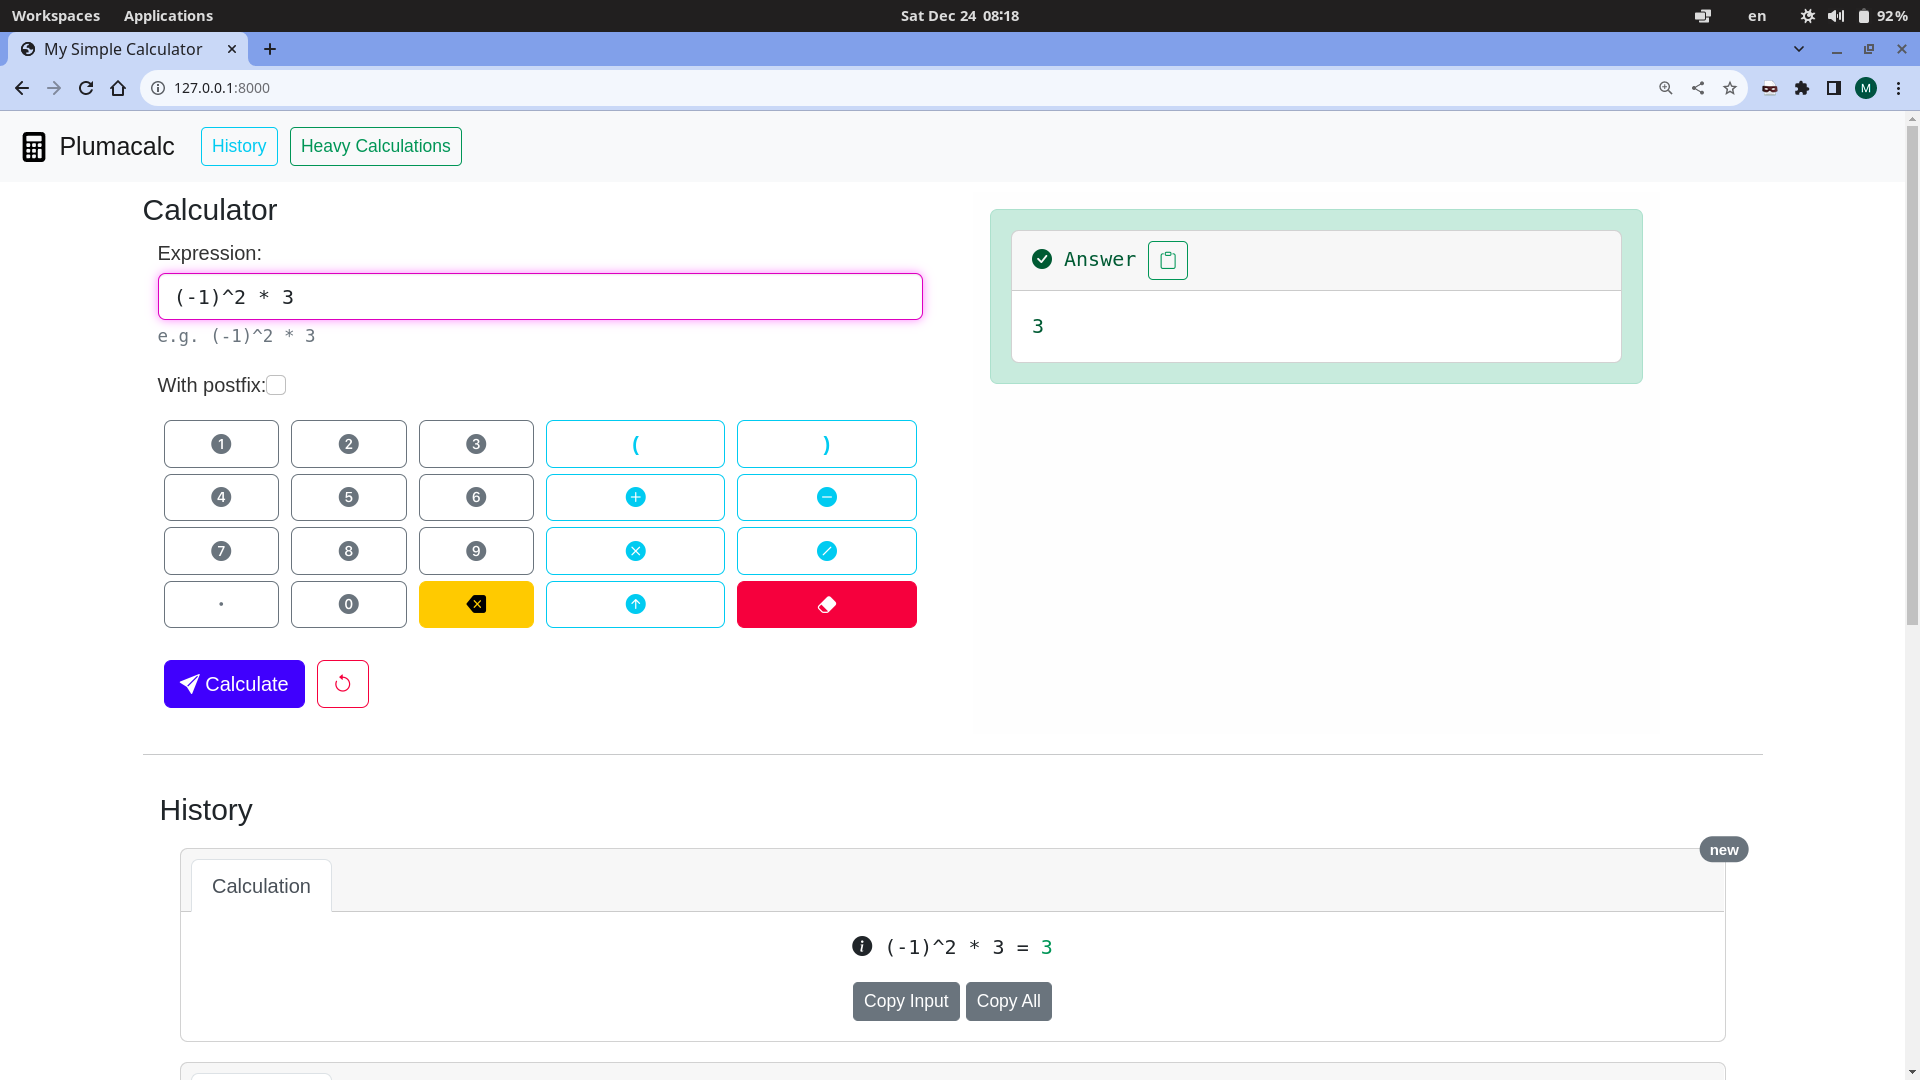Click in the Expression input field

tap(540, 297)
